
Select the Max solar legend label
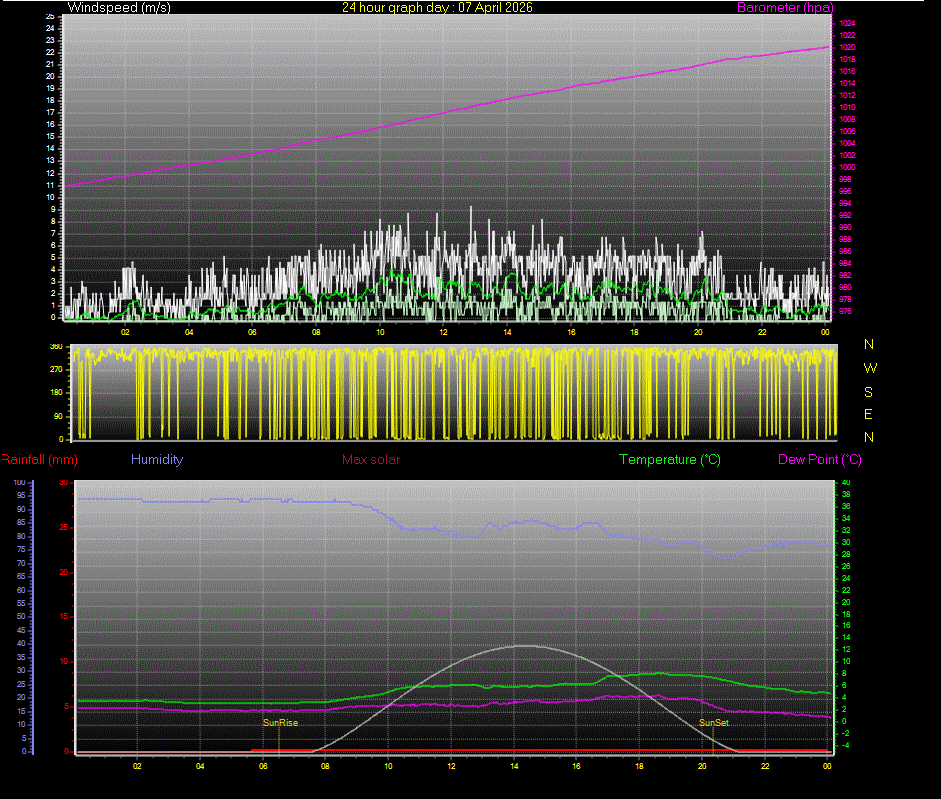(370, 459)
